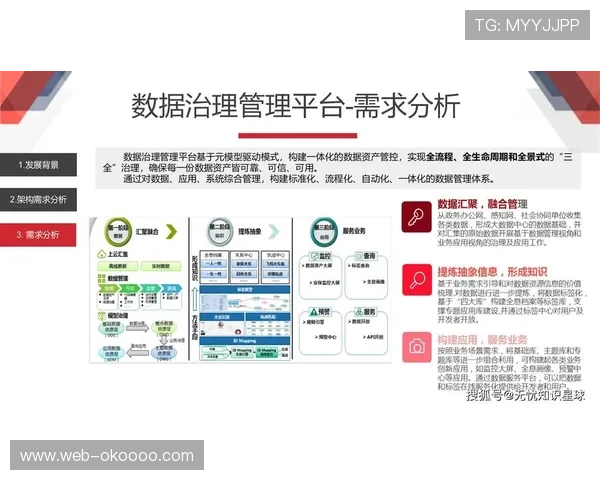
Task: Click the grid icon beside 数据管理
Action: pyautogui.click(x=102, y=278)
